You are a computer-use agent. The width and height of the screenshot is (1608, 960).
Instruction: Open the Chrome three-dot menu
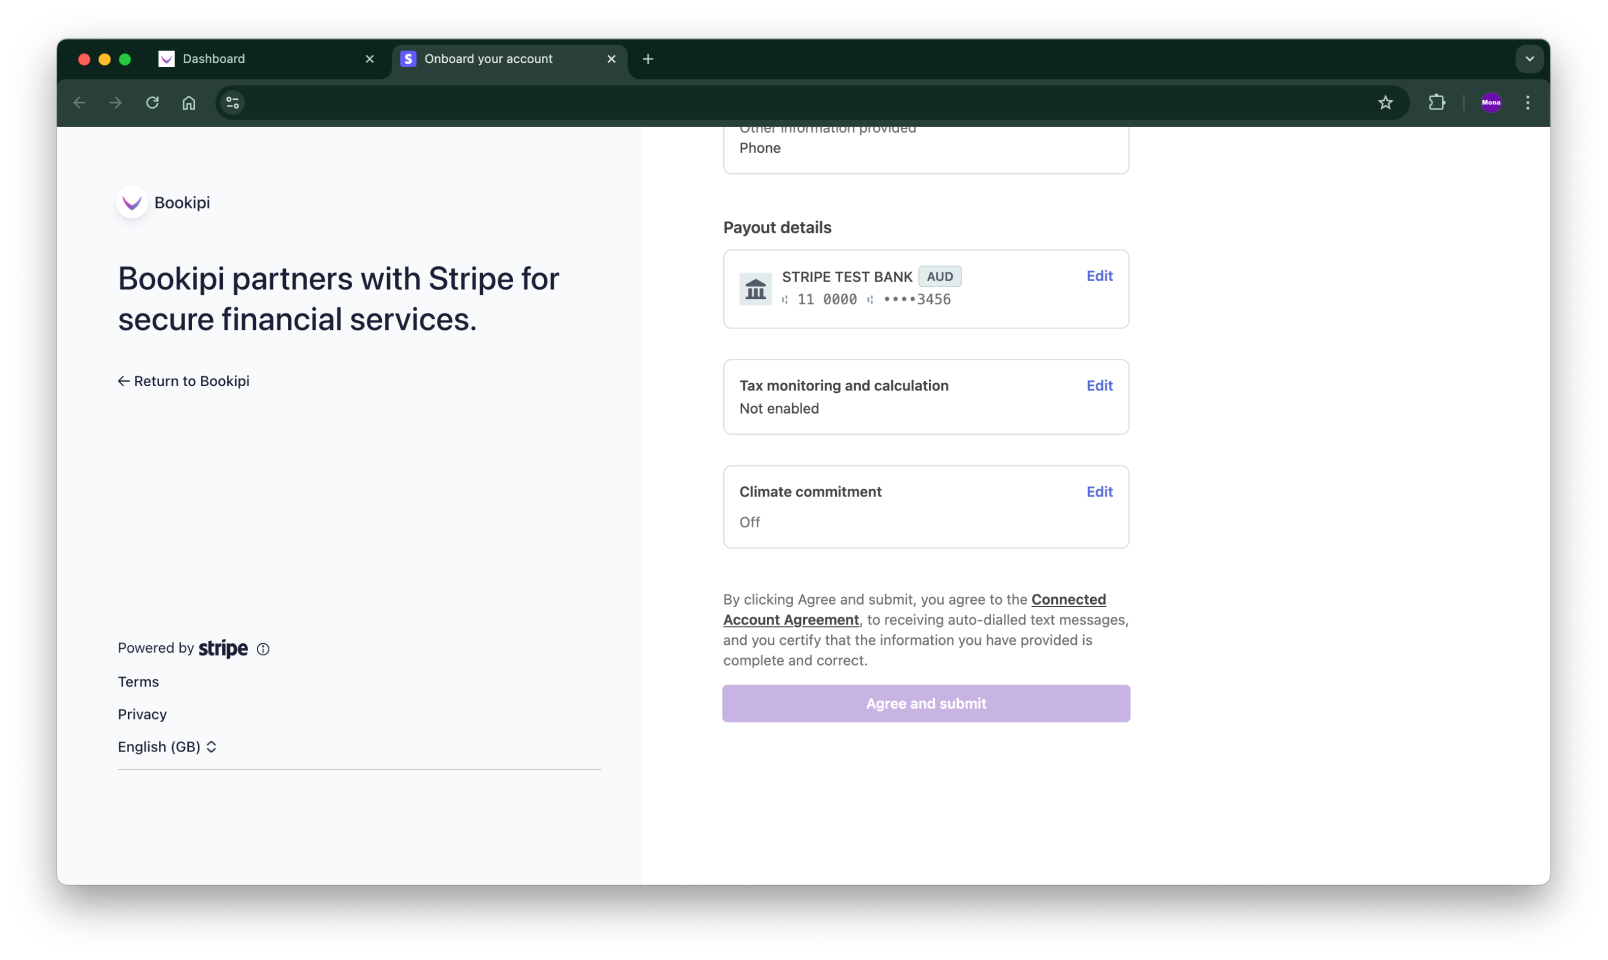pos(1527,102)
